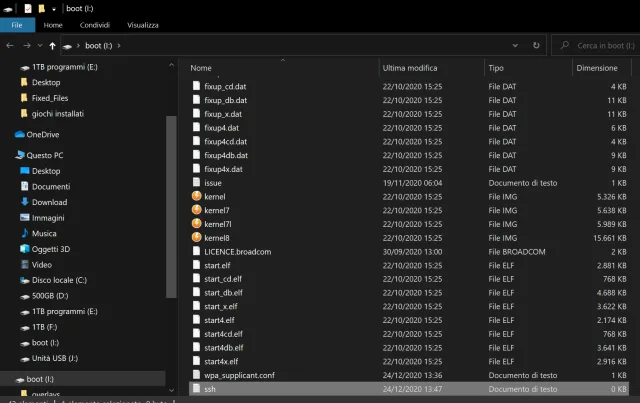Click the refresh button in address bar
The height and width of the screenshot is (403, 640).
(x=537, y=45)
